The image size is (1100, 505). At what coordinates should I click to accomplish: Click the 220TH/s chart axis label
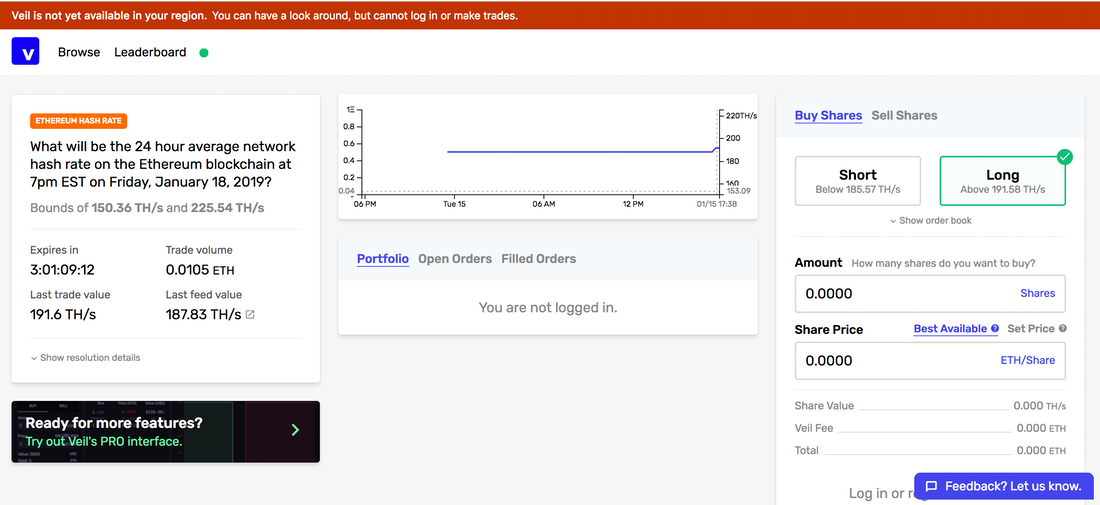[x=741, y=115]
